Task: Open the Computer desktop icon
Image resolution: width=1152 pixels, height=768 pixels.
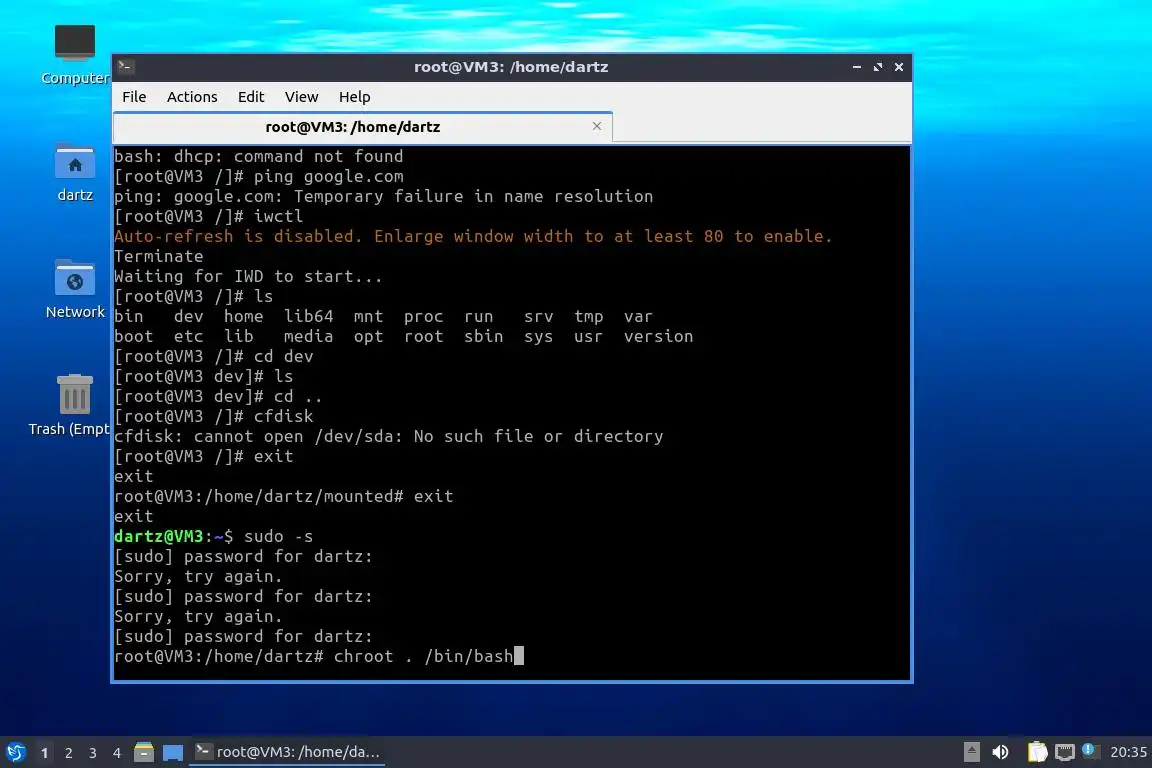Action: [x=74, y=54]
